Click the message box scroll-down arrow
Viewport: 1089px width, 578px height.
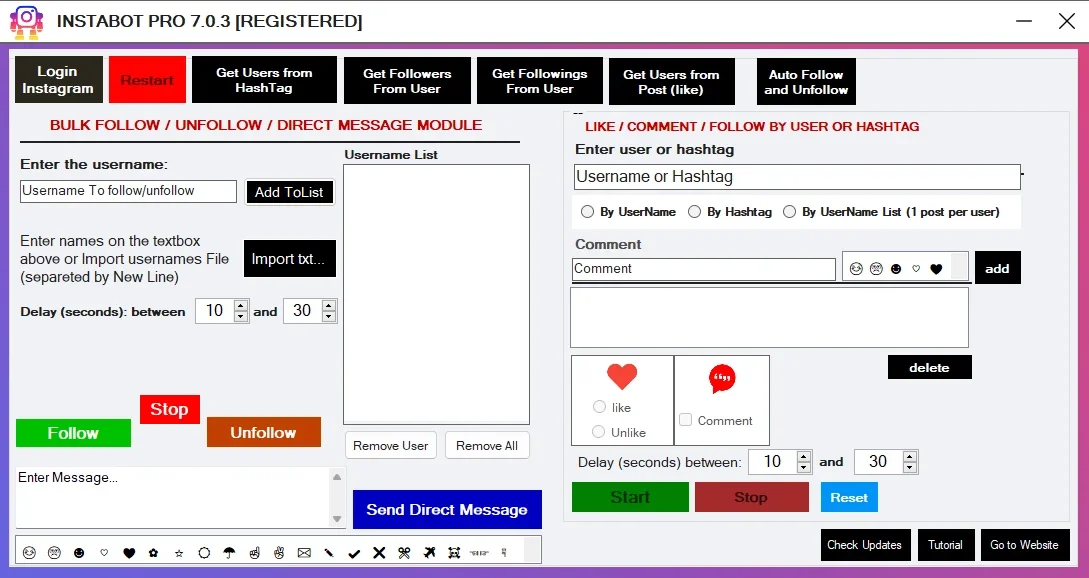tap(337, 519)
